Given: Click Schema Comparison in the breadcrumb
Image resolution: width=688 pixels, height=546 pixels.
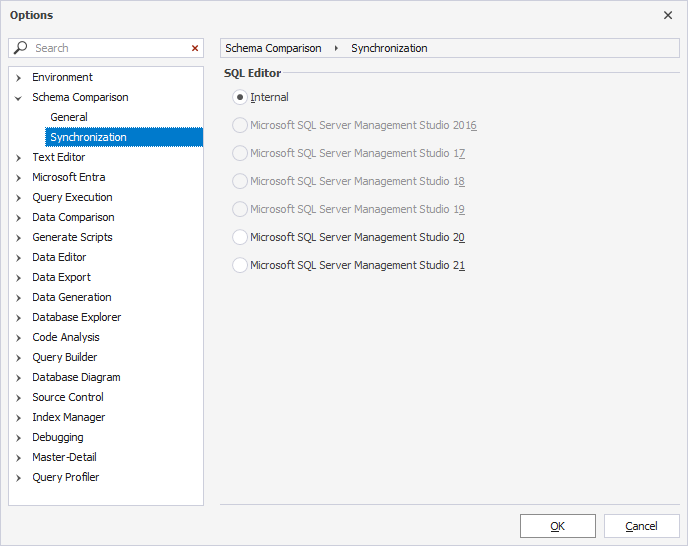Looking at the screenshot, I should pyautogui.click(x=273, y=48).
